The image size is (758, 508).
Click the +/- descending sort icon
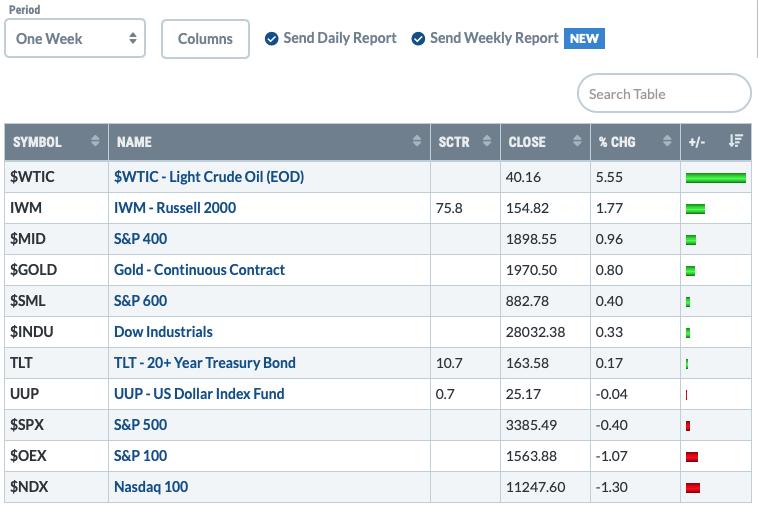(x=736, y=141)
